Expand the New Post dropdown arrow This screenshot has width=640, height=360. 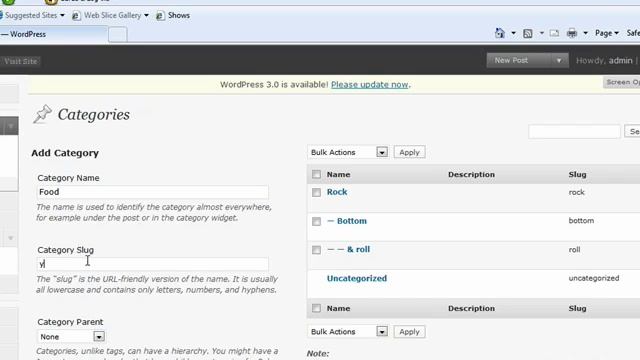[x=559, y=60]
